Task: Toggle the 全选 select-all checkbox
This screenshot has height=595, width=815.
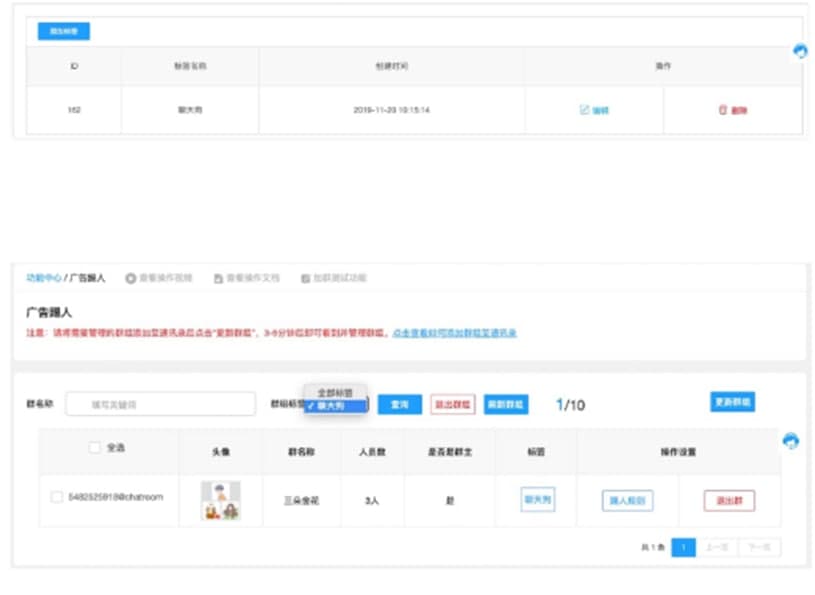Action: pos(94,448)
